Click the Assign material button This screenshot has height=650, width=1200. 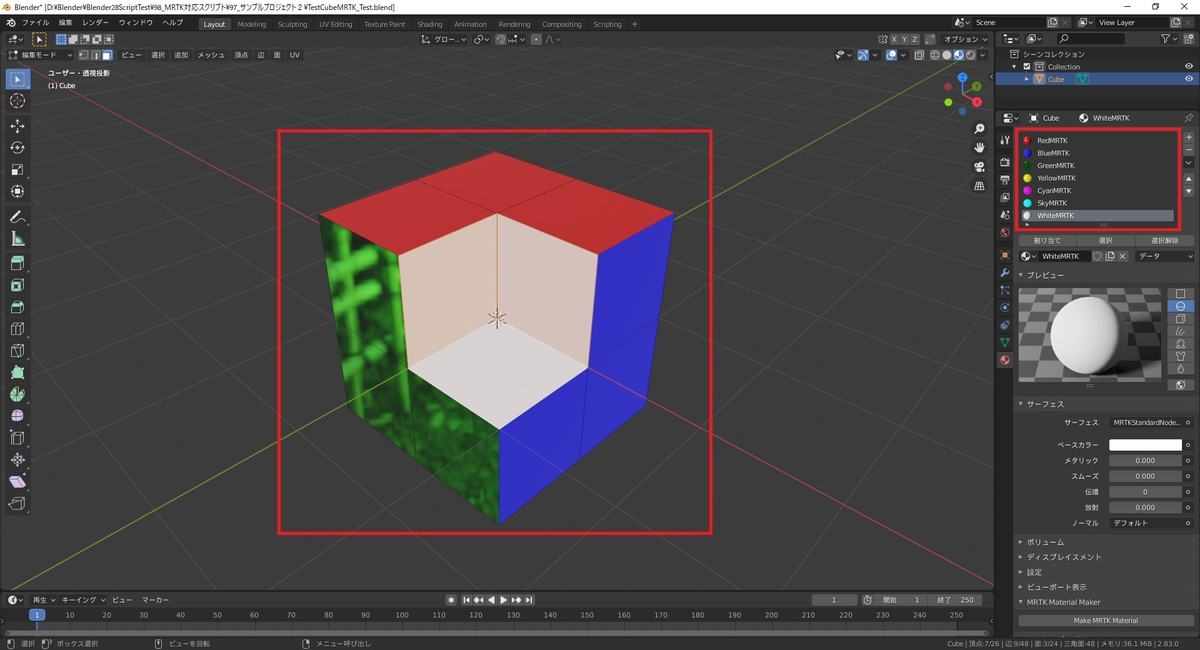1047,240
